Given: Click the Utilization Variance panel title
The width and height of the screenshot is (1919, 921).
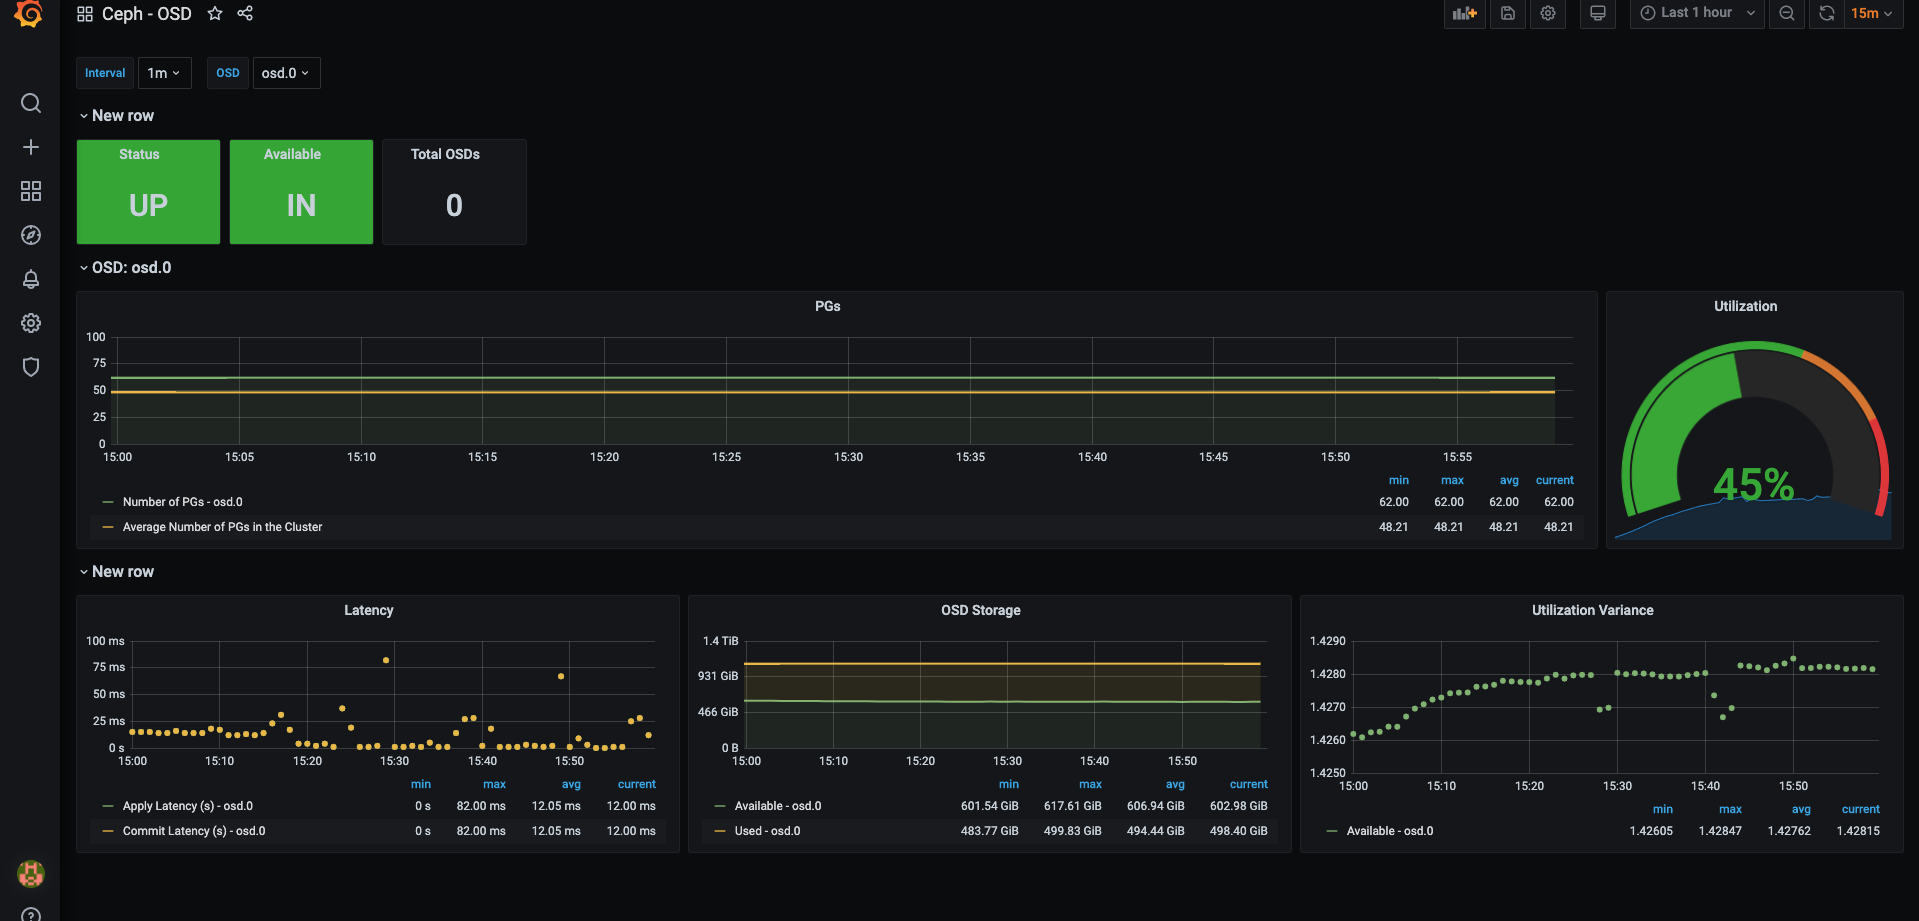Looking at the screenshot, I should tap(1592, 610).
